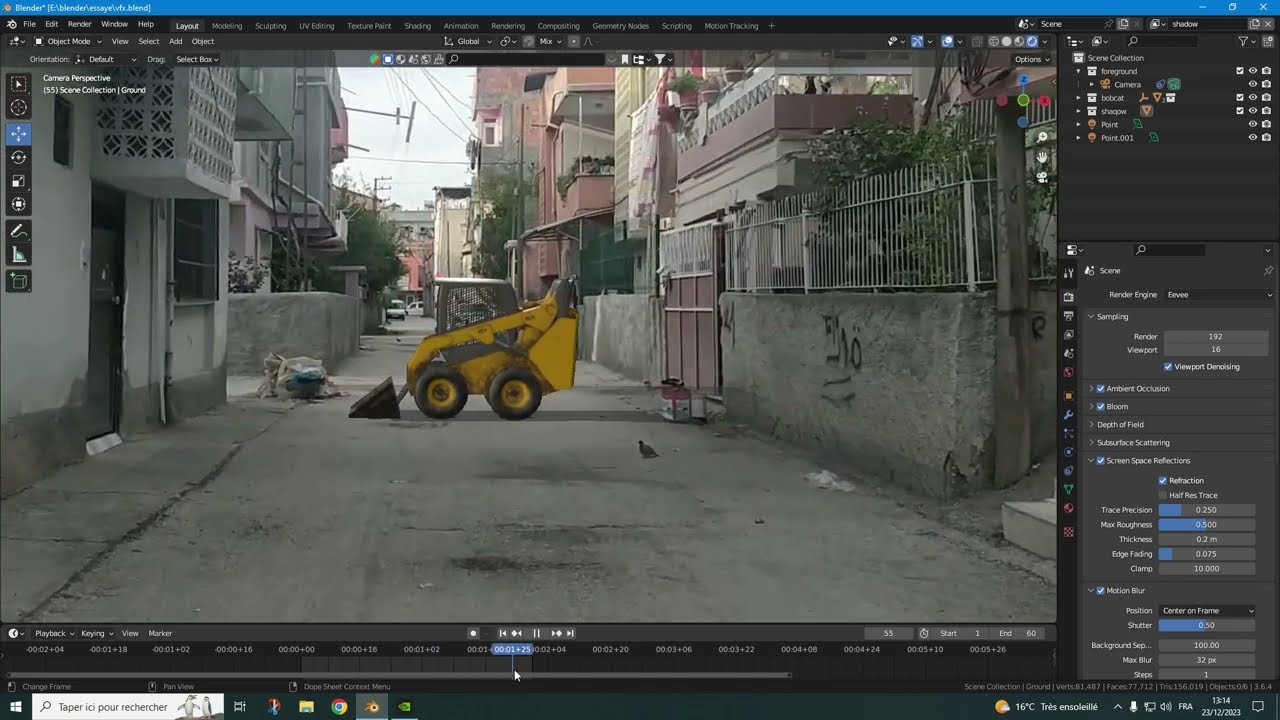
Task: Open Blender from the Windows taskbar
Action: (372, 706)
